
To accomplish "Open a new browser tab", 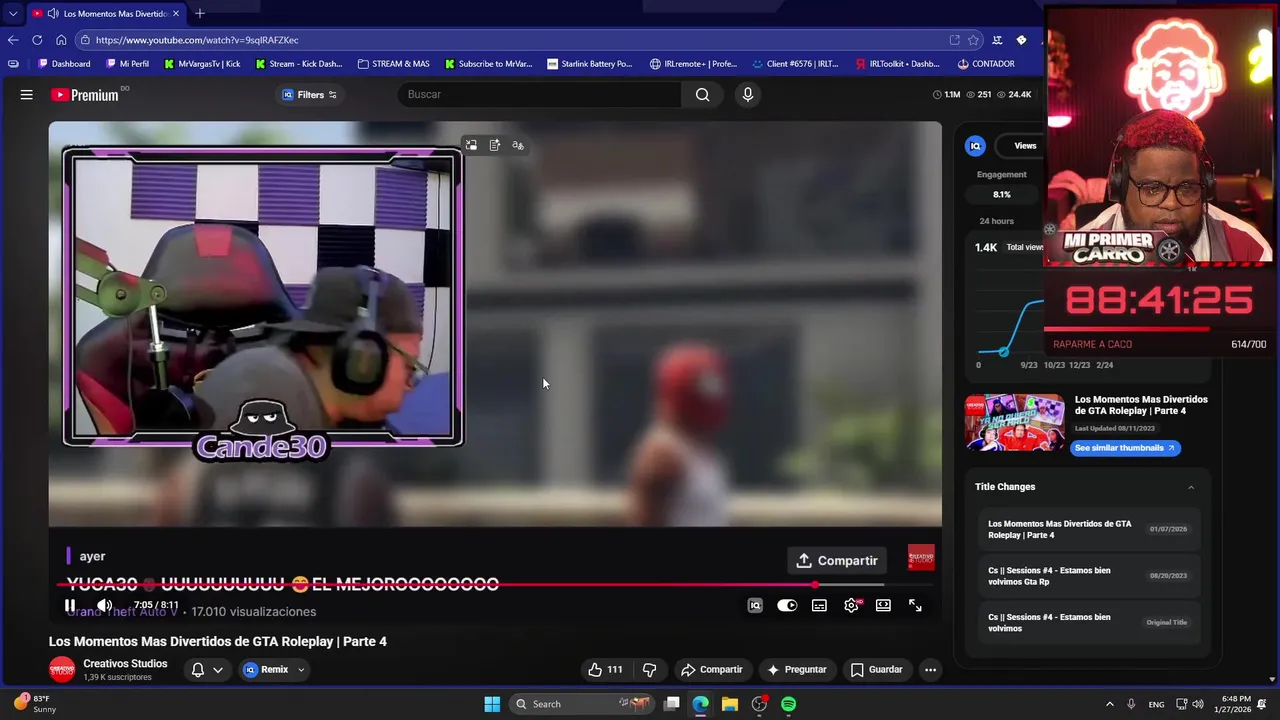I will [x=200, y=14].
